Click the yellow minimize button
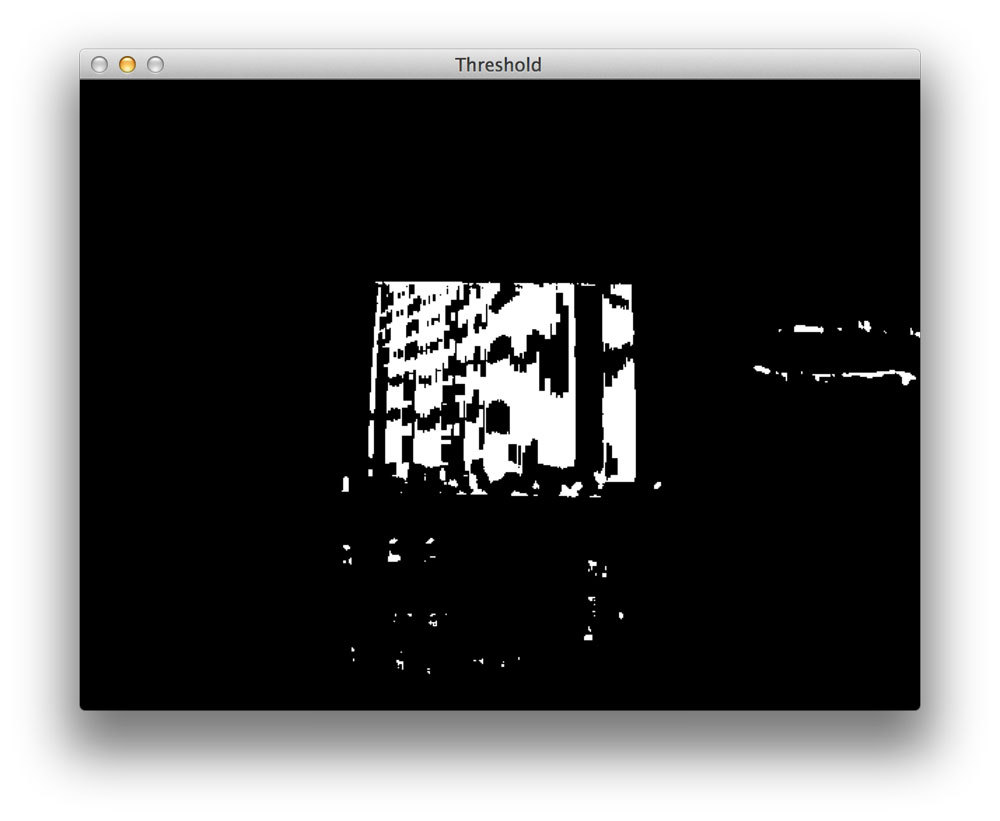 pos(128,64)
